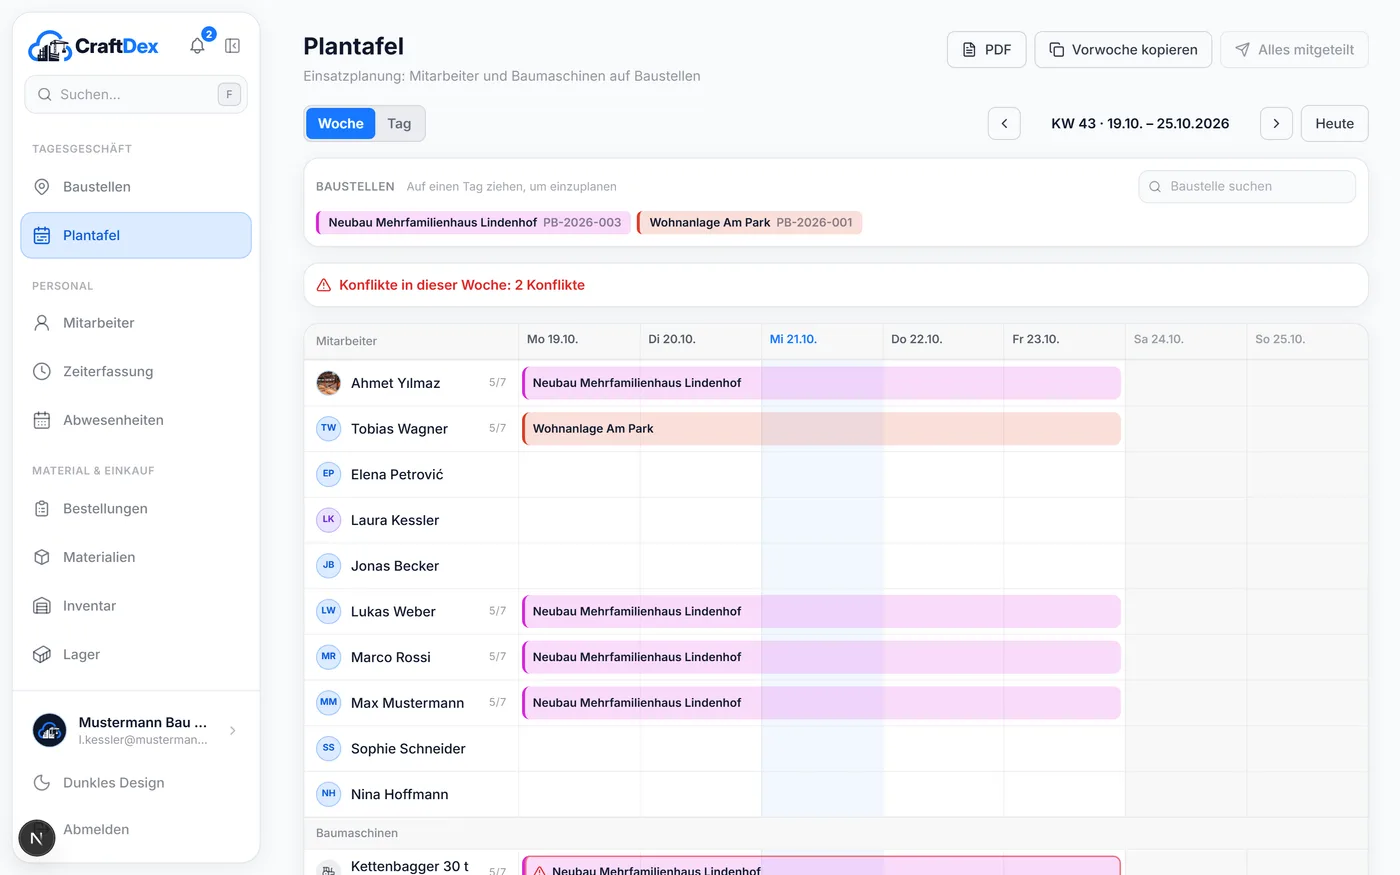
Task: Switch to the Tag view
Action: coord(399,124)
